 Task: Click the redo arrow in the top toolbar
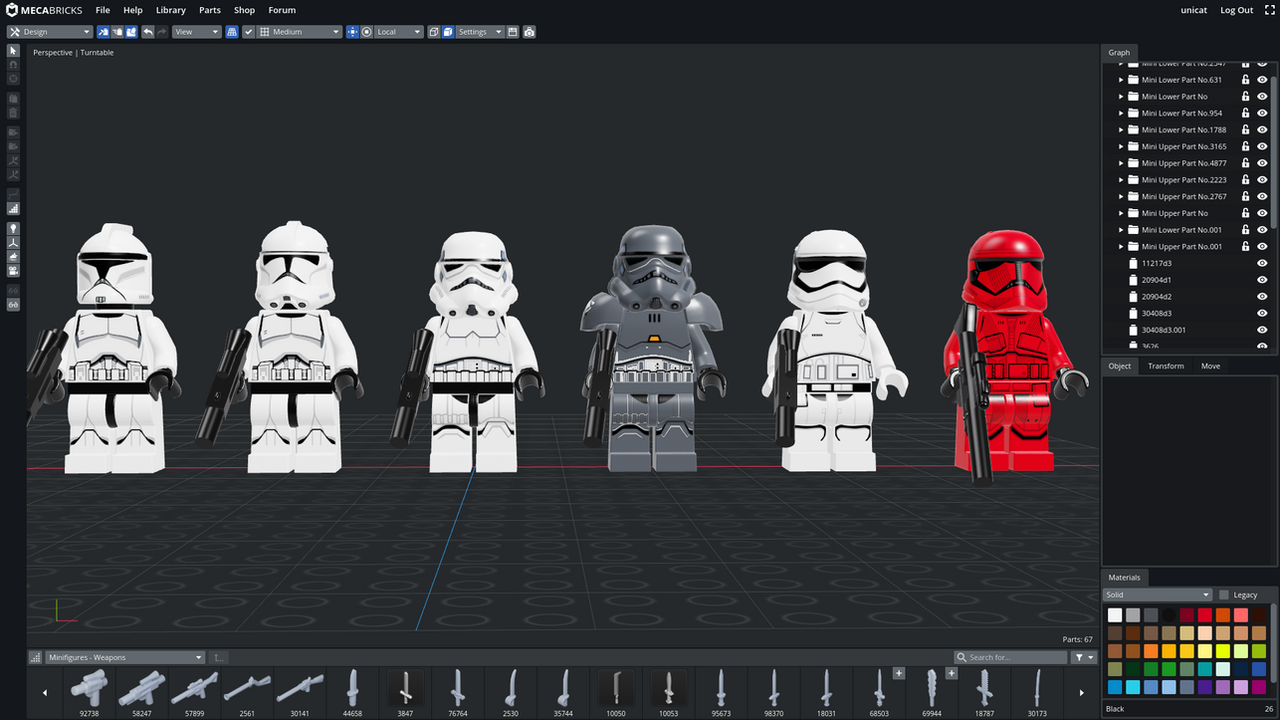[x=162, y=32]
